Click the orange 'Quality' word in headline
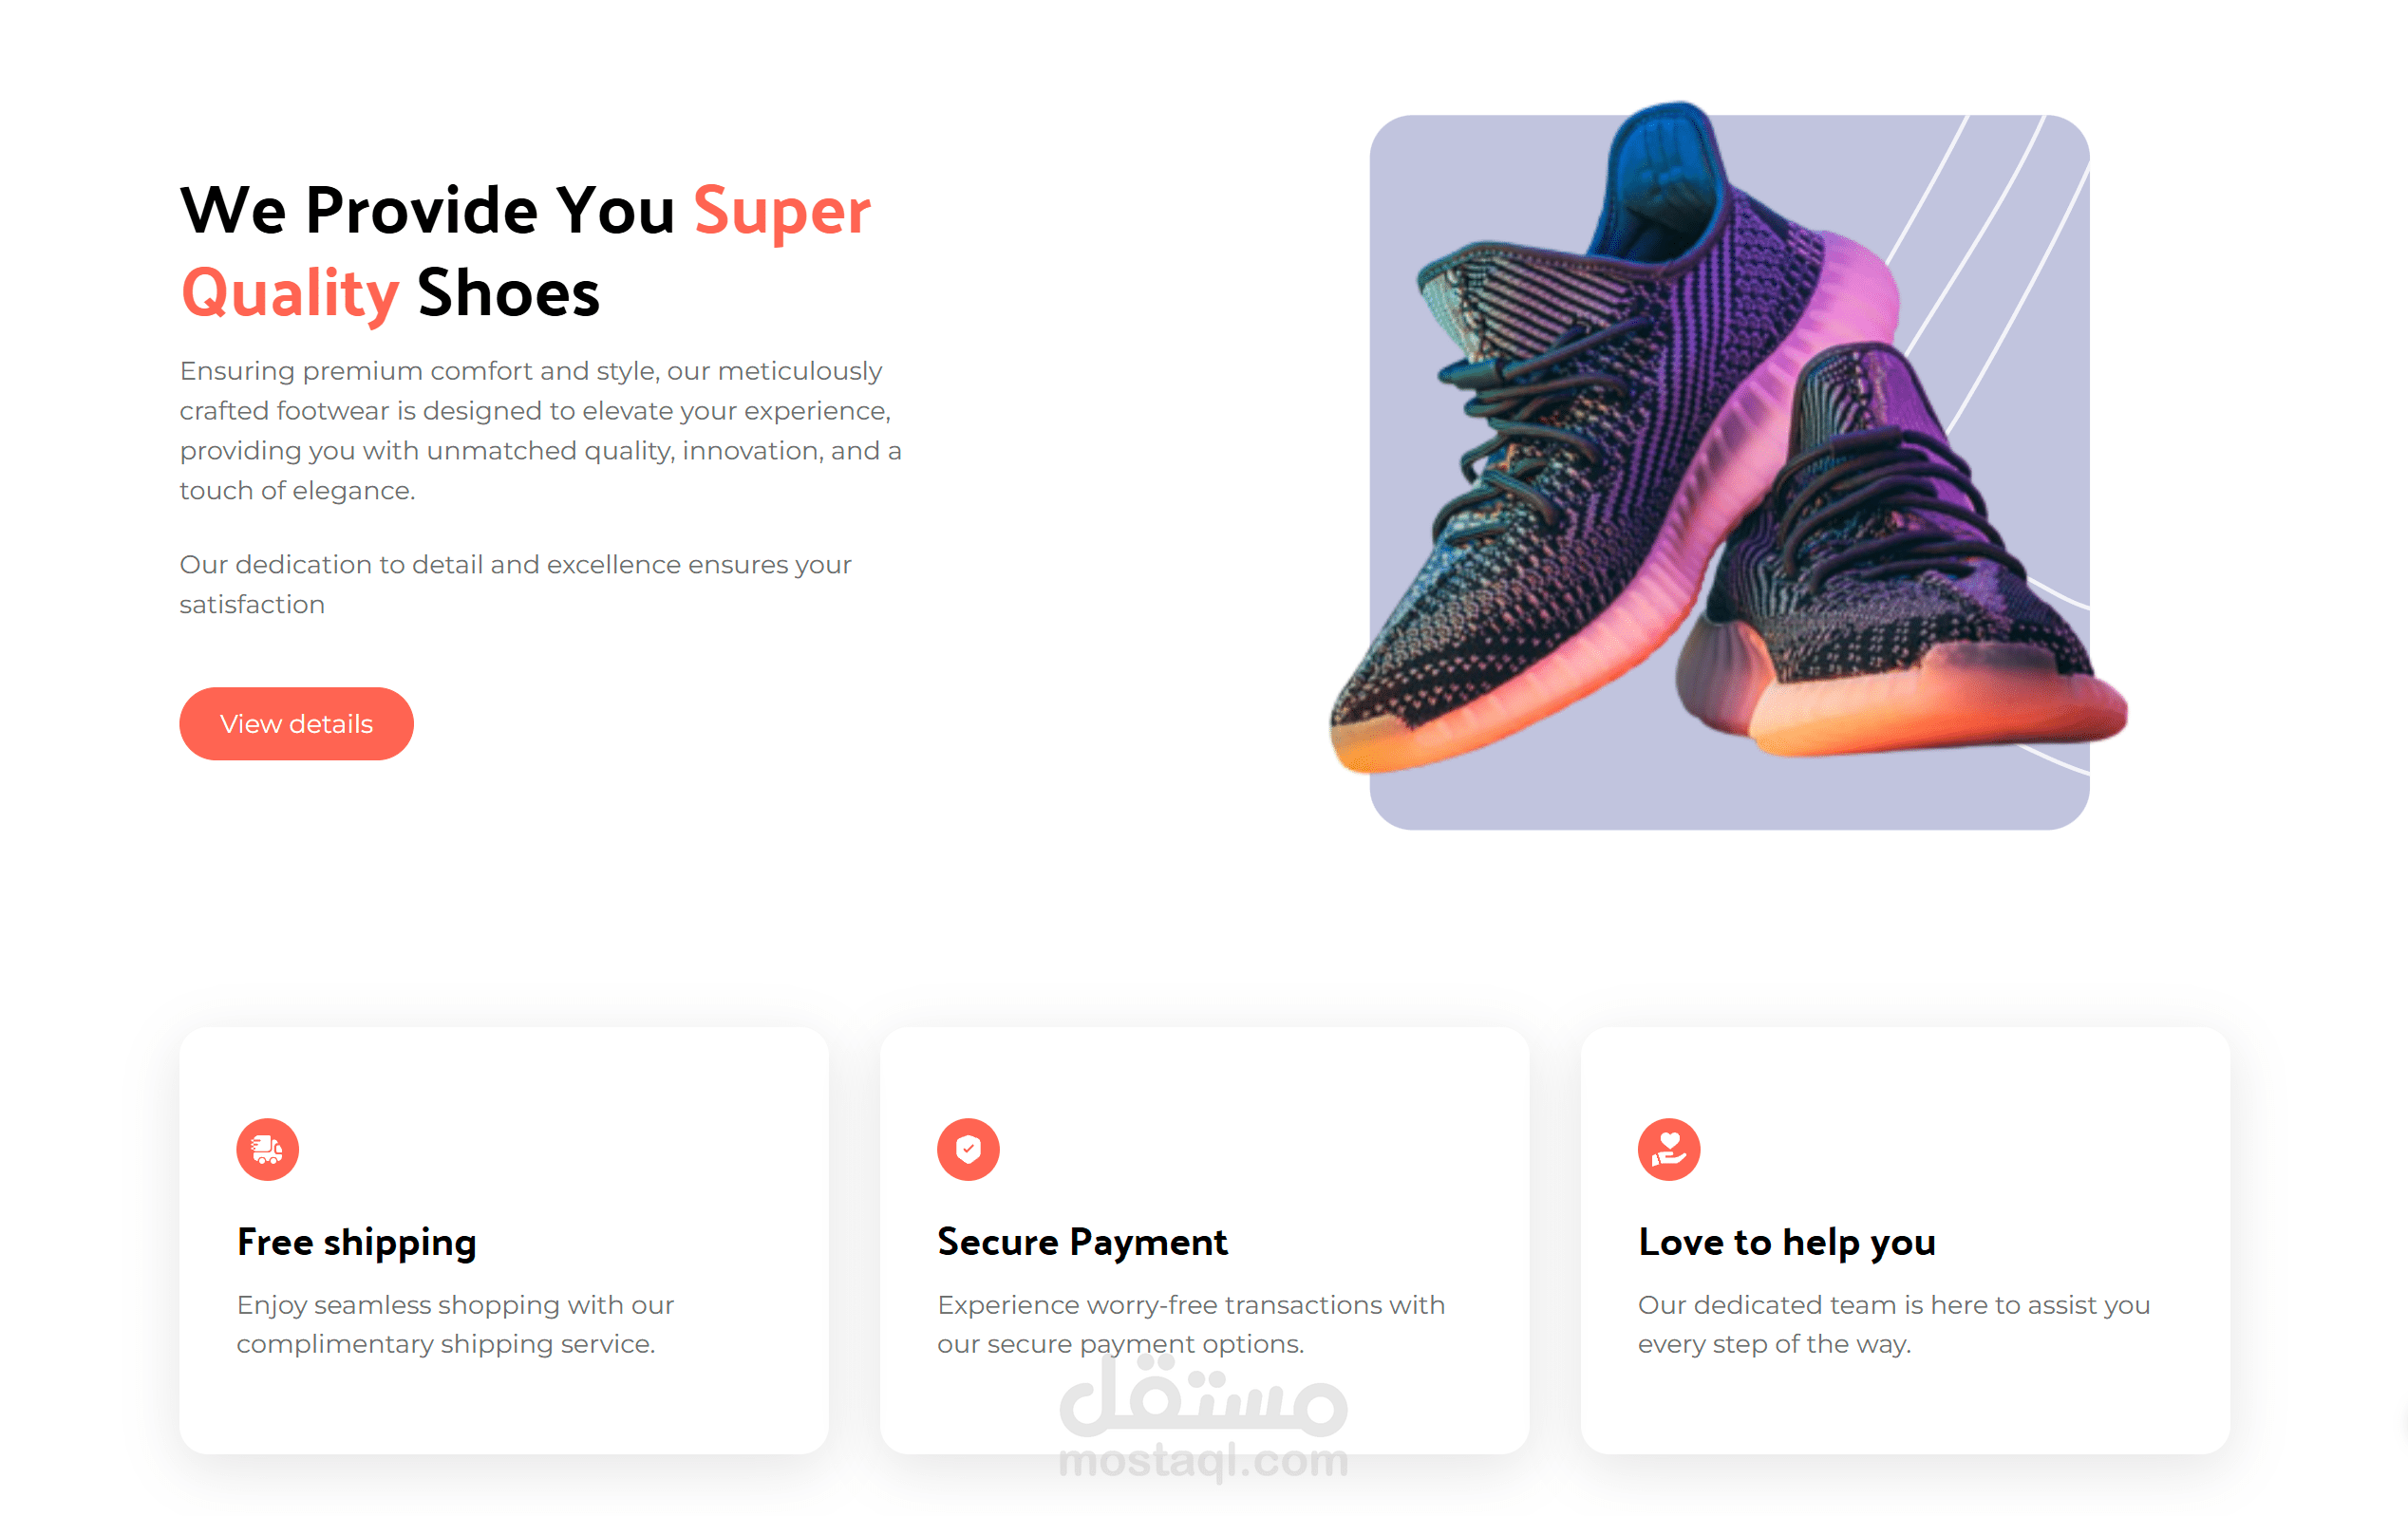This screenshot has width=2408, height=1516. pyautogui.click(x=290, y=293)
